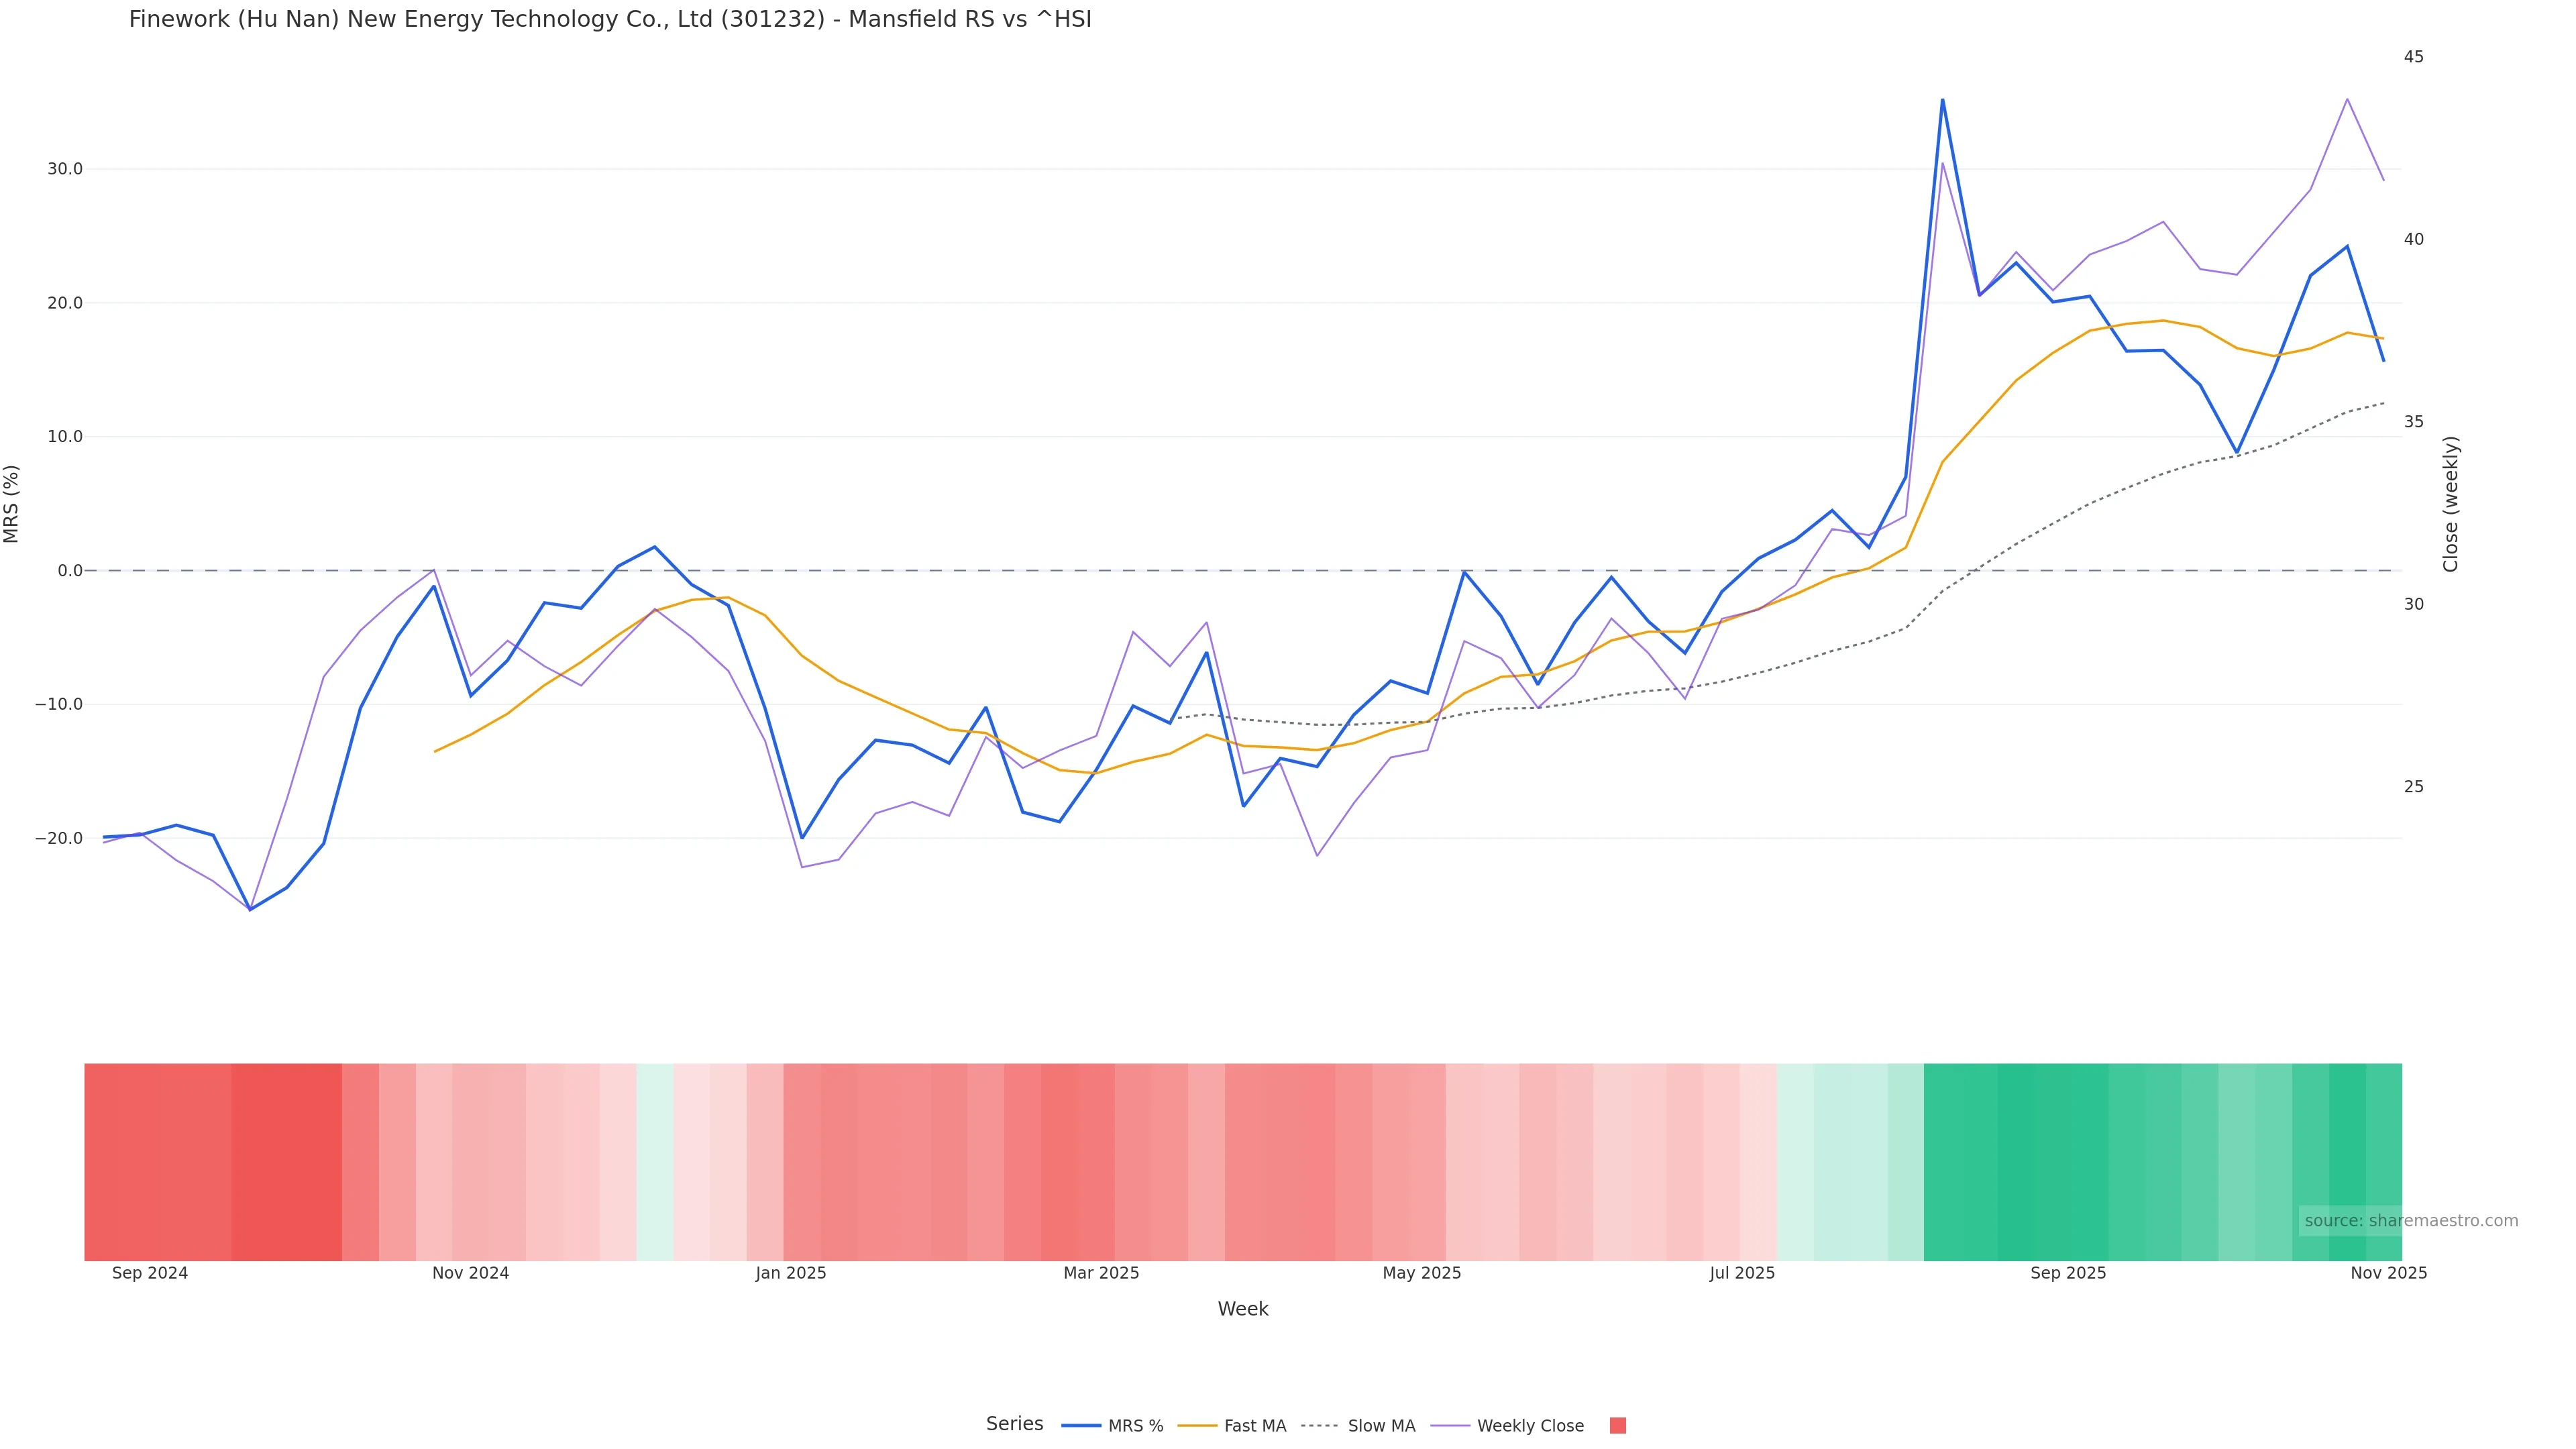Click the May 2025 x-axis label
The height and width of the screenshot is (1449, 2576).
tap(1421, 1273)
